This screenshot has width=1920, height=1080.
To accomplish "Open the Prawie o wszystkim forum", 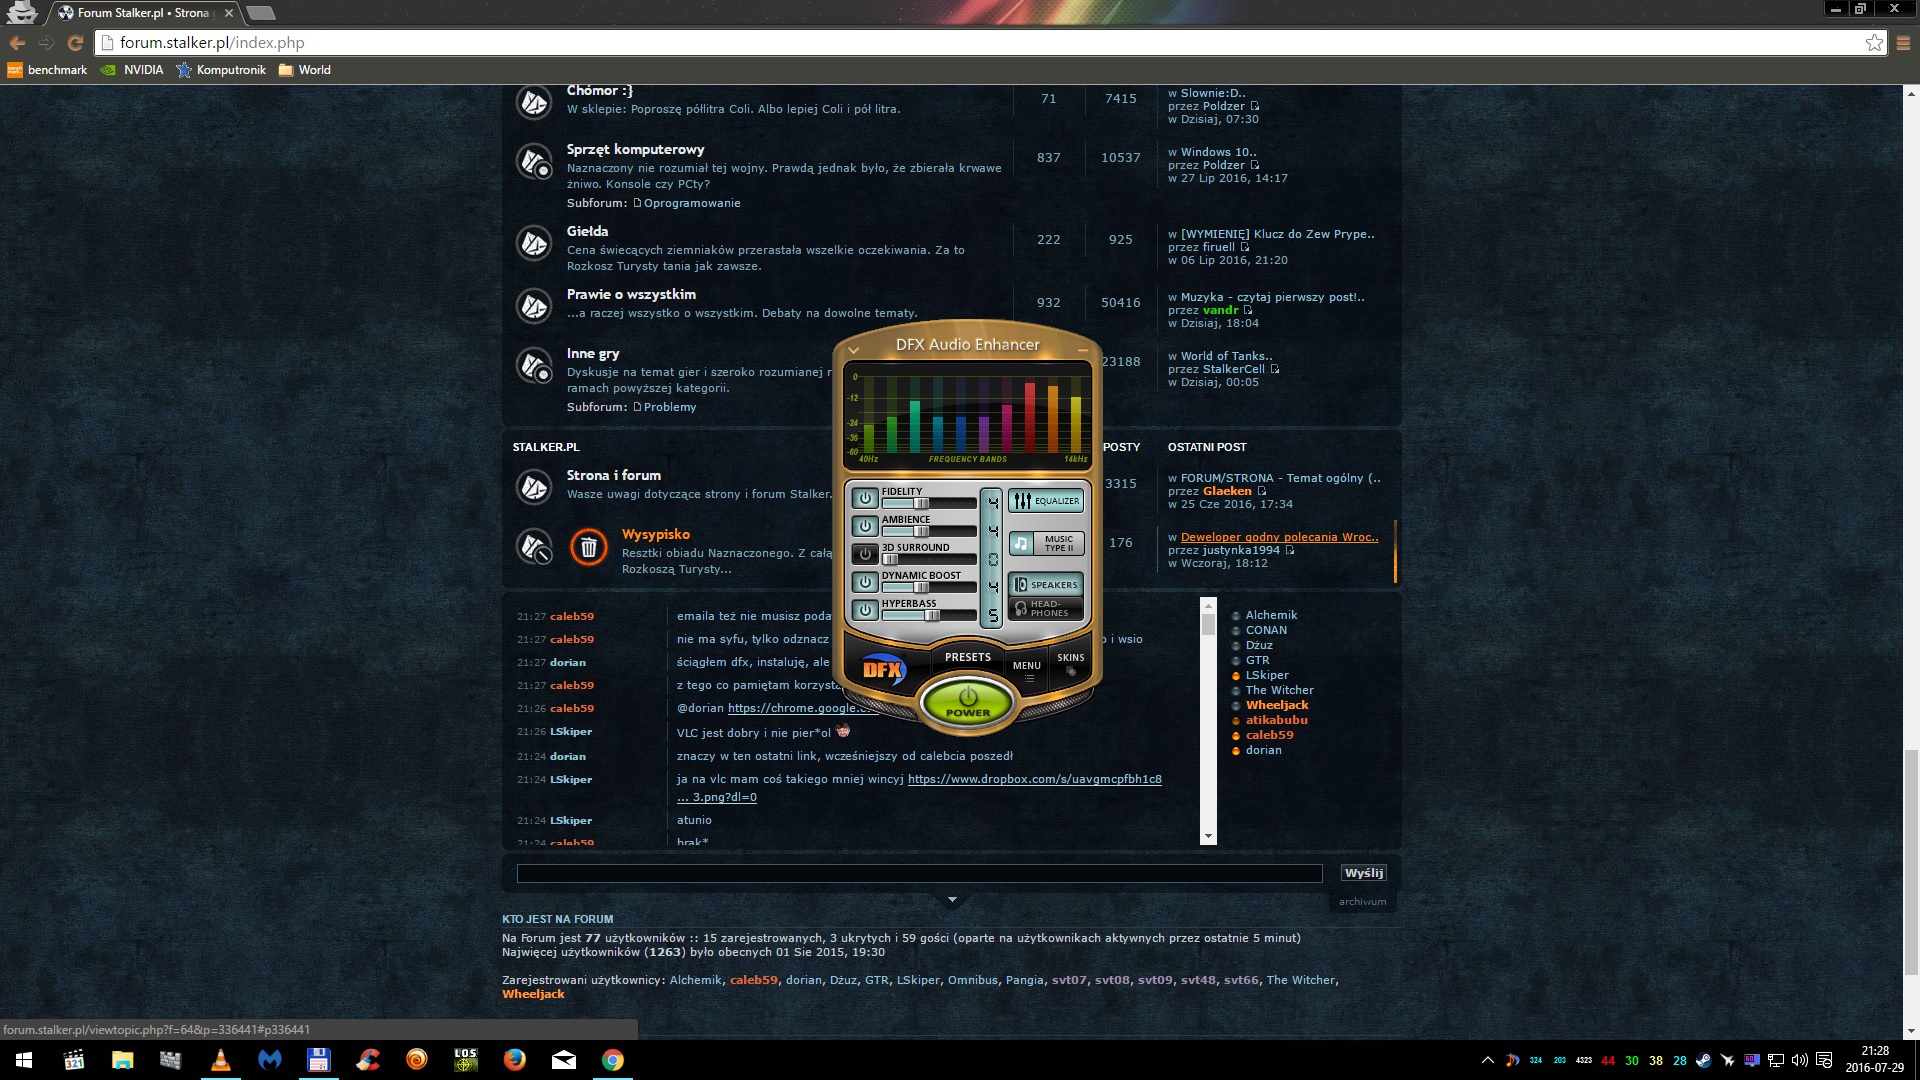I will [631, 294].
